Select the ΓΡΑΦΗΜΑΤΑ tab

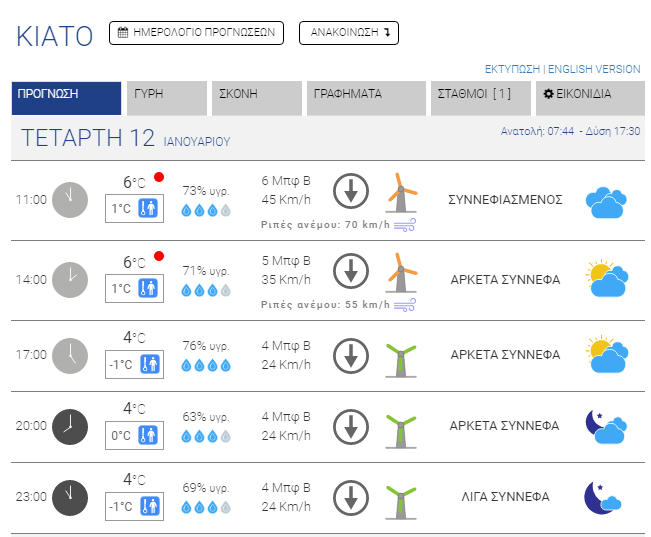365,98
